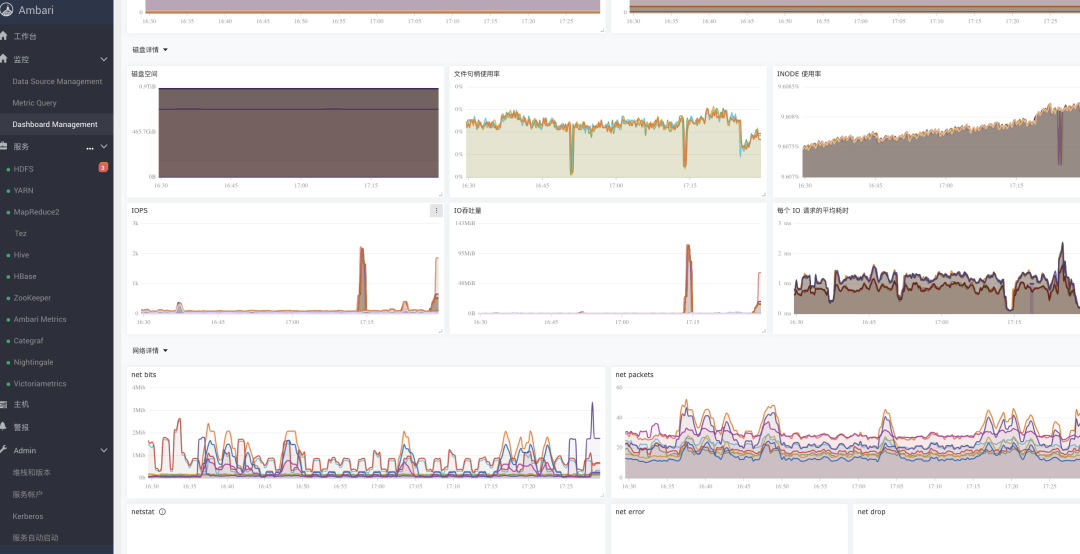1080x554 pixels.
Task: Click the HDFS alert badge showing 3
Action: [x=103, y=167]
